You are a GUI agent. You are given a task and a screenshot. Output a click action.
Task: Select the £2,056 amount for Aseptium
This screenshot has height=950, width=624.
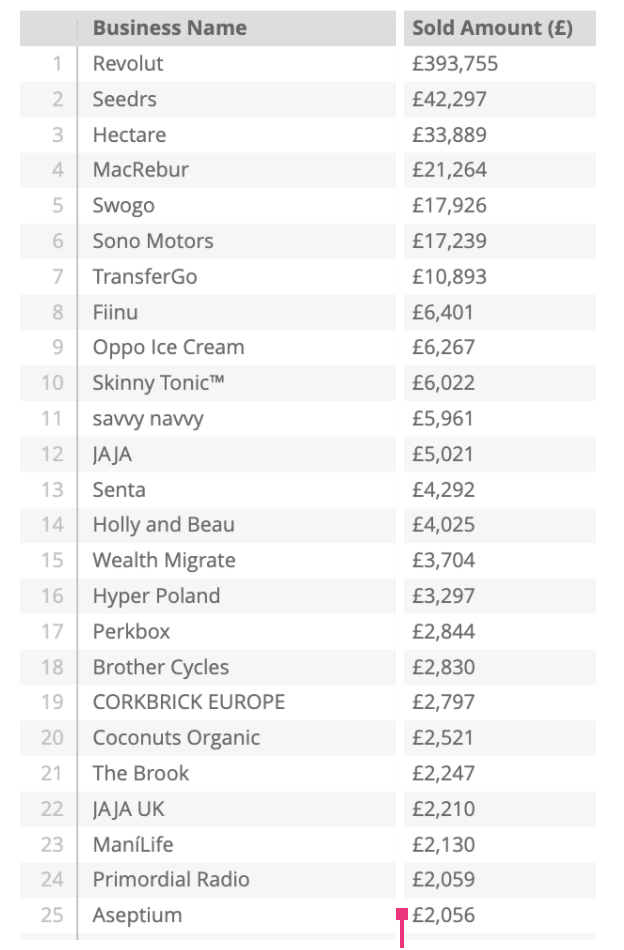click(443, 915)
